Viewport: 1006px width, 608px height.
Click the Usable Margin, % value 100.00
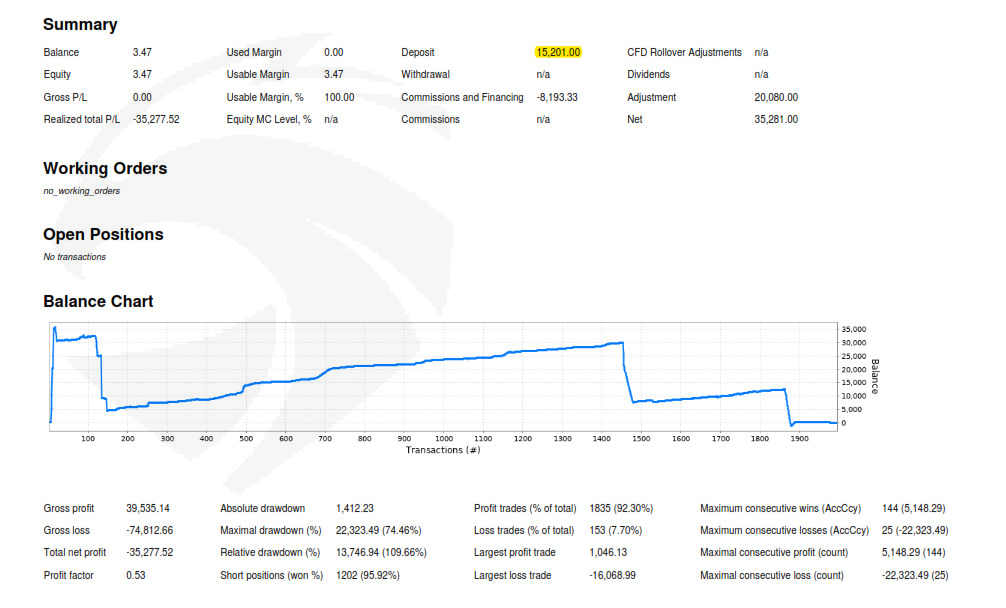(339, 97)
